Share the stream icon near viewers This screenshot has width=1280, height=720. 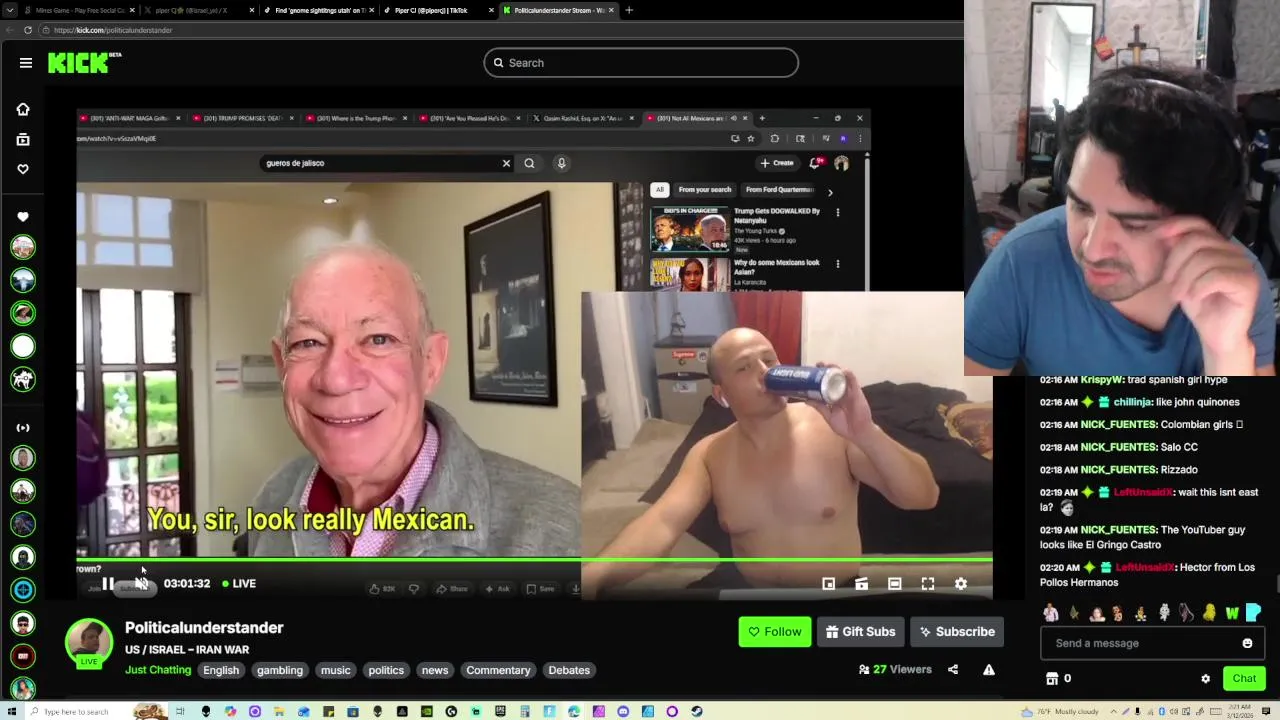(953, 670)
